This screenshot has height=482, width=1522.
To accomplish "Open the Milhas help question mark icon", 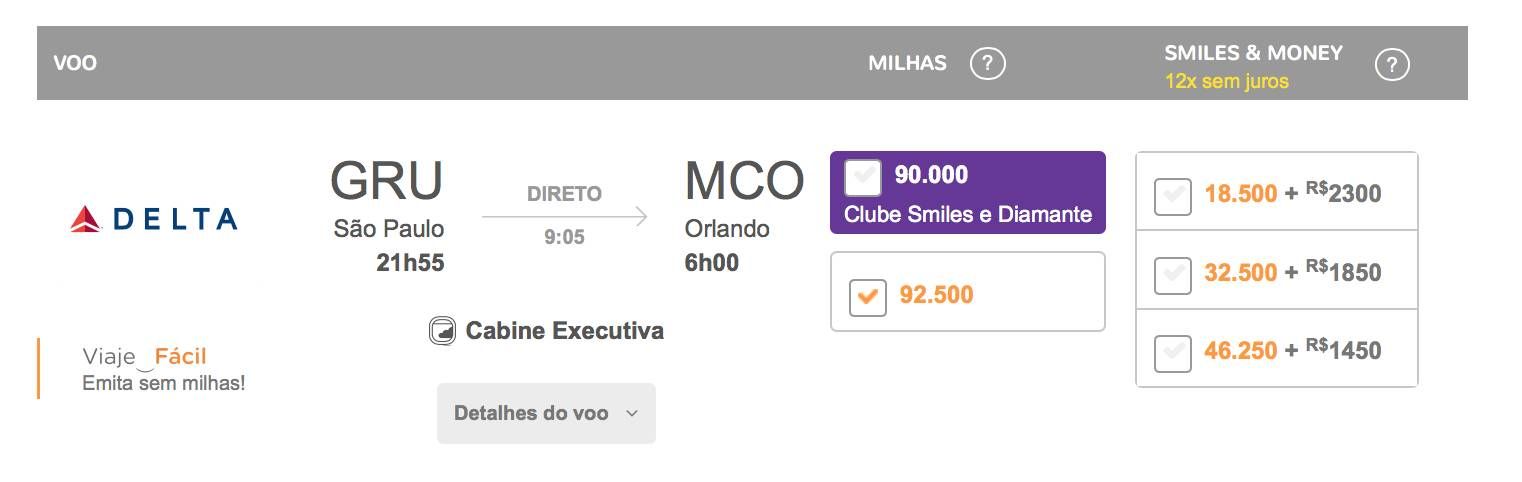I will (x=987, y=64).
